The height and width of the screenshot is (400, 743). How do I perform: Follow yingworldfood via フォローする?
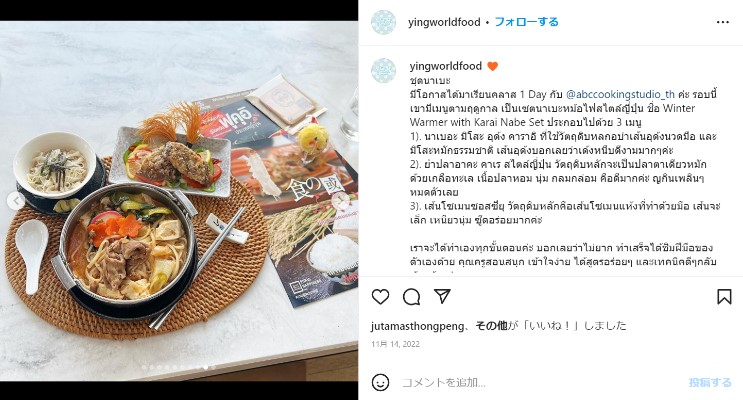tap(526, 22)
